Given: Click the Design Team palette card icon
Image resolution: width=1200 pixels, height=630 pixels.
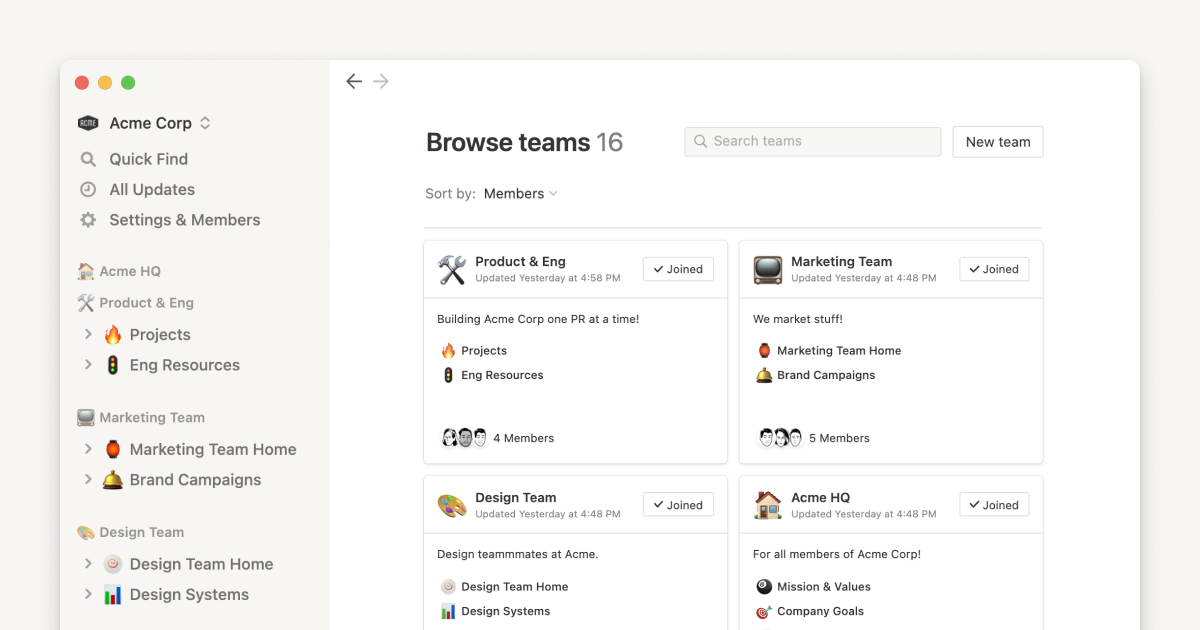Looking at the screenshot, I should (452, 506).
